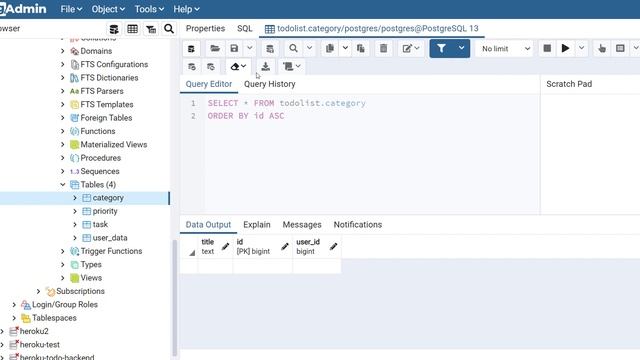
Task: Click the Scratch Pad header
Action: [x=569, y=84]
